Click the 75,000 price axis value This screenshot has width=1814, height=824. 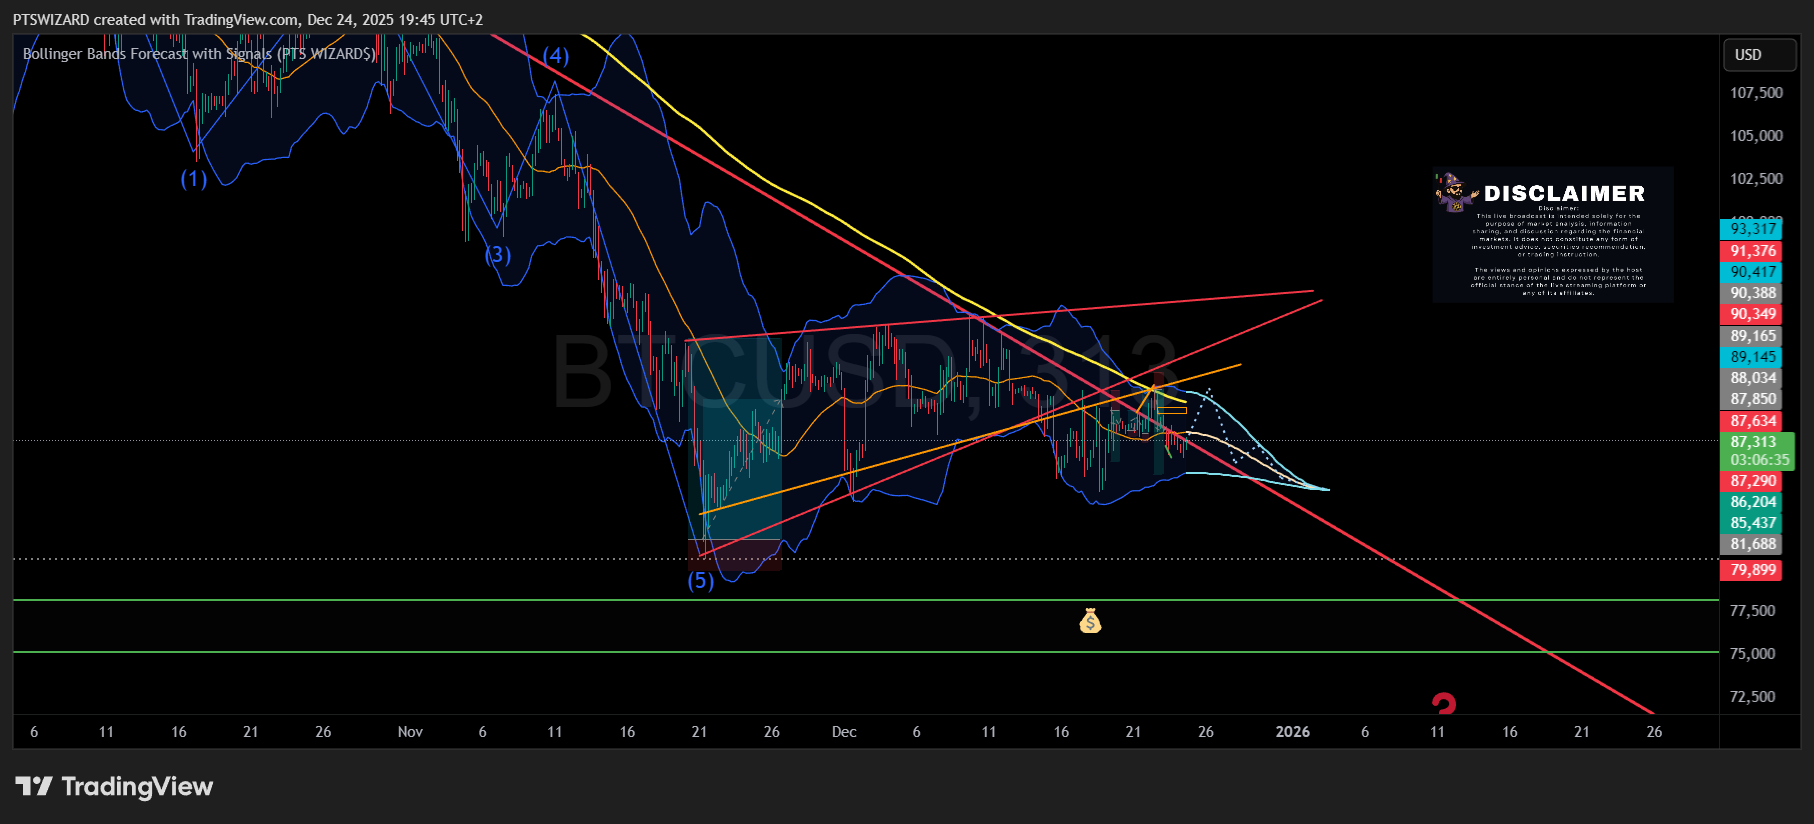coord(1752,654)
